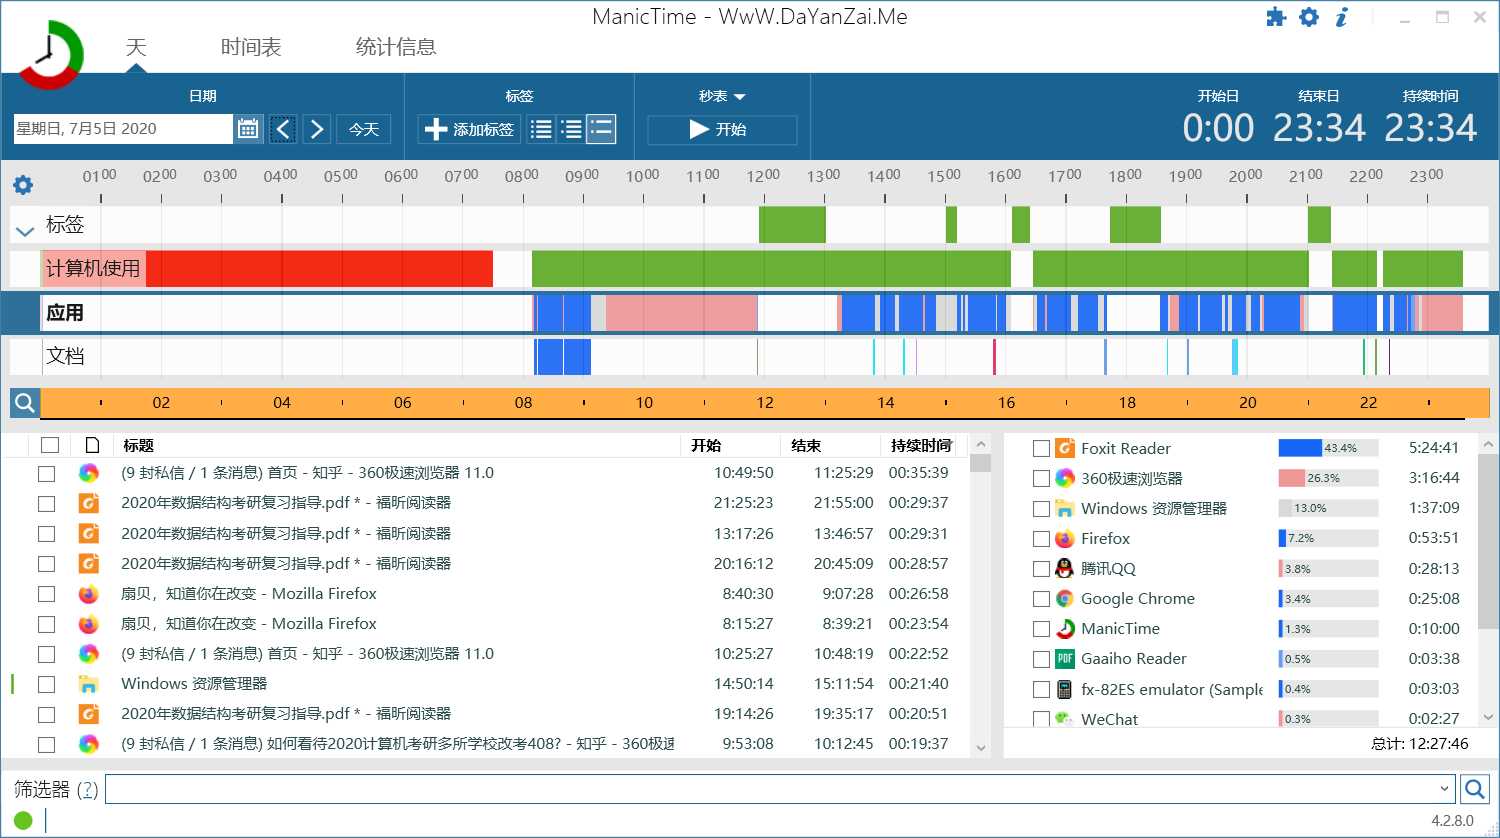Click 腾讯QQ penguin icon
Viewport: 1500px width, 838px height.
coord(1065,568)
